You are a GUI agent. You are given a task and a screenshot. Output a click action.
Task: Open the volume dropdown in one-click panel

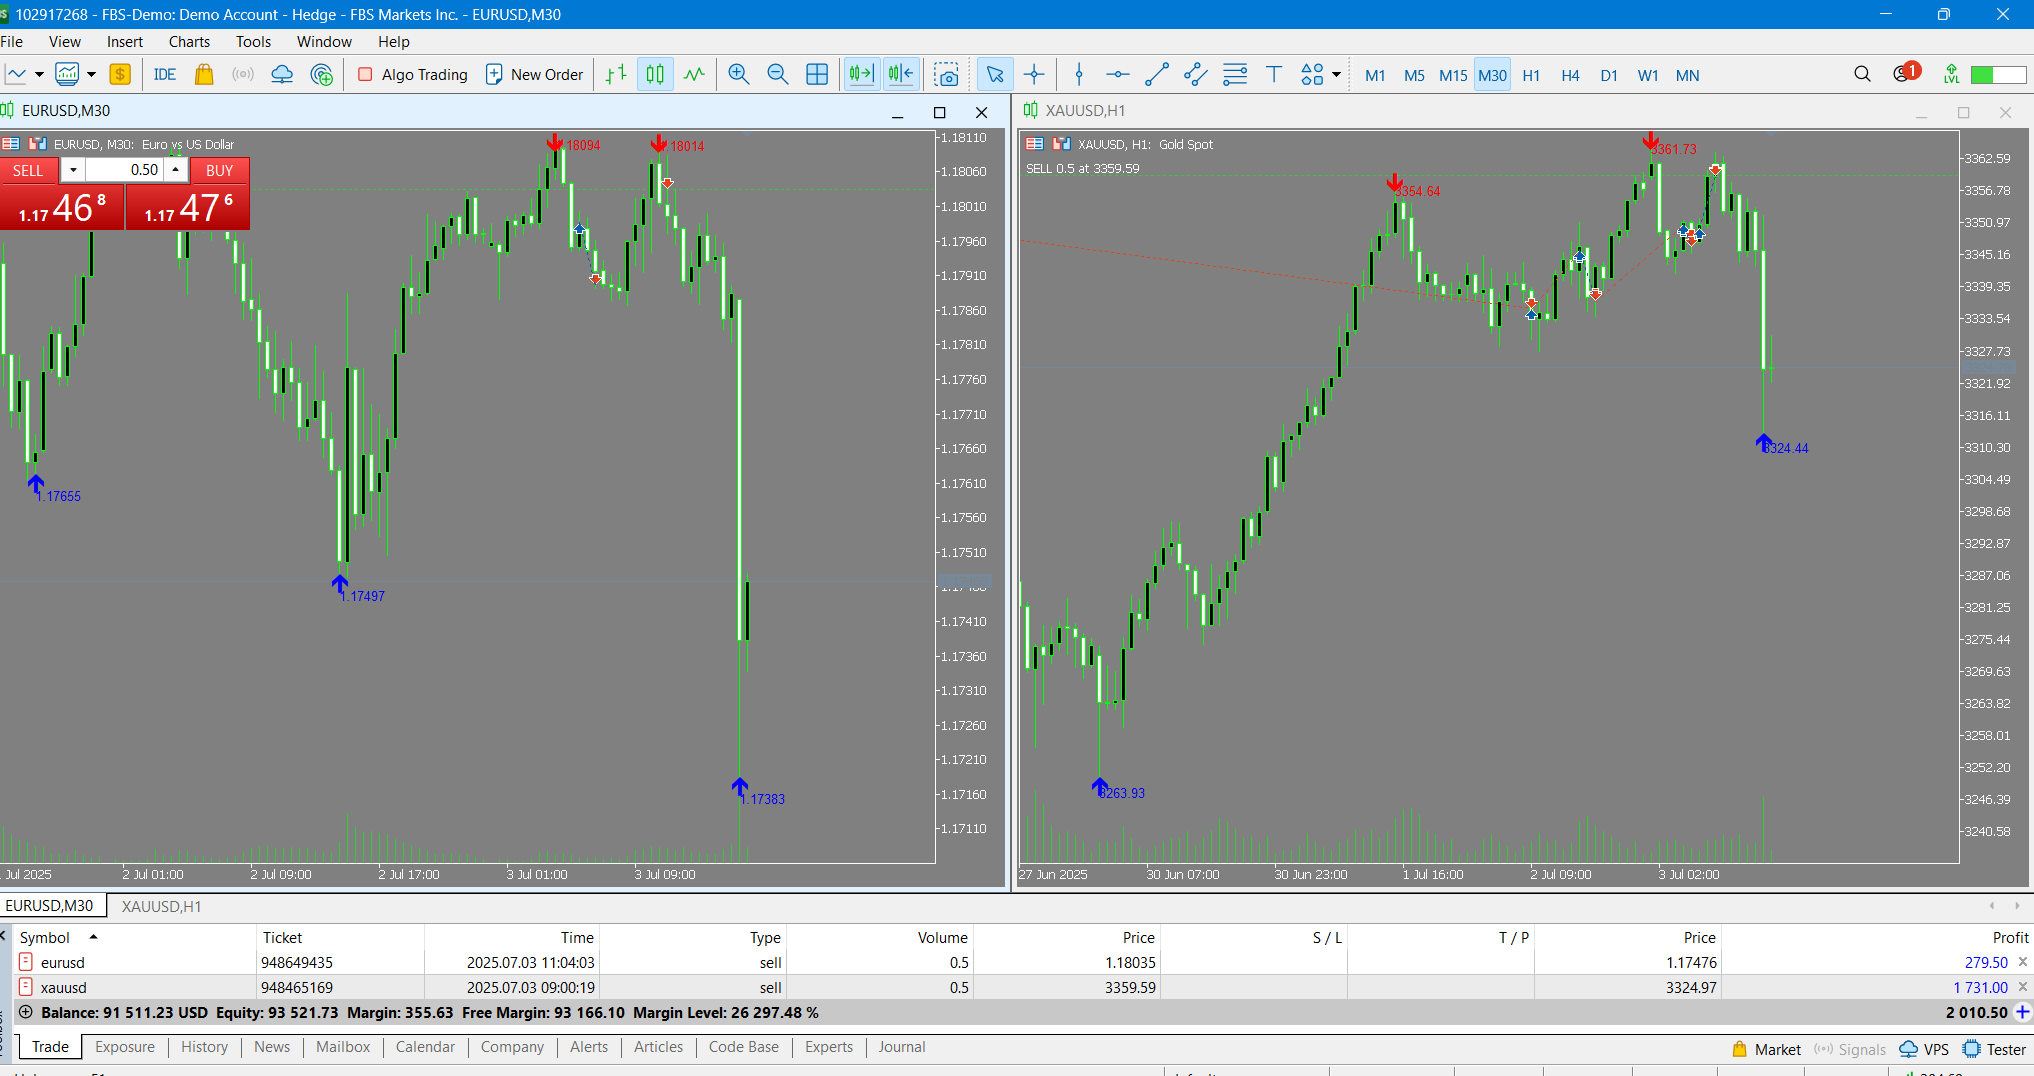[73, 170]
